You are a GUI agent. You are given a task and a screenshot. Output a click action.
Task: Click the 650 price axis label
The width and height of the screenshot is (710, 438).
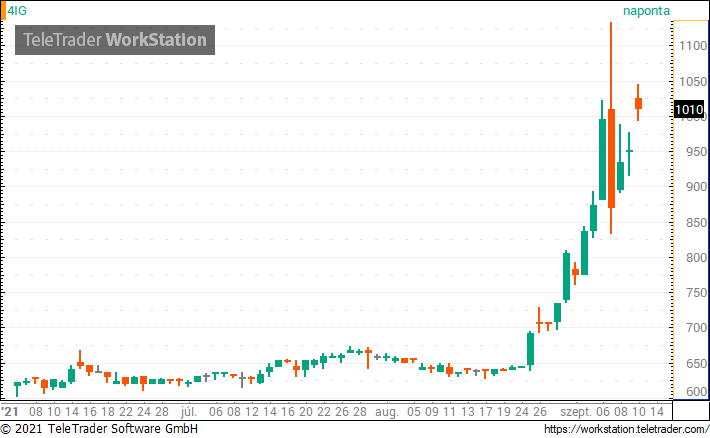click(696, 364)
